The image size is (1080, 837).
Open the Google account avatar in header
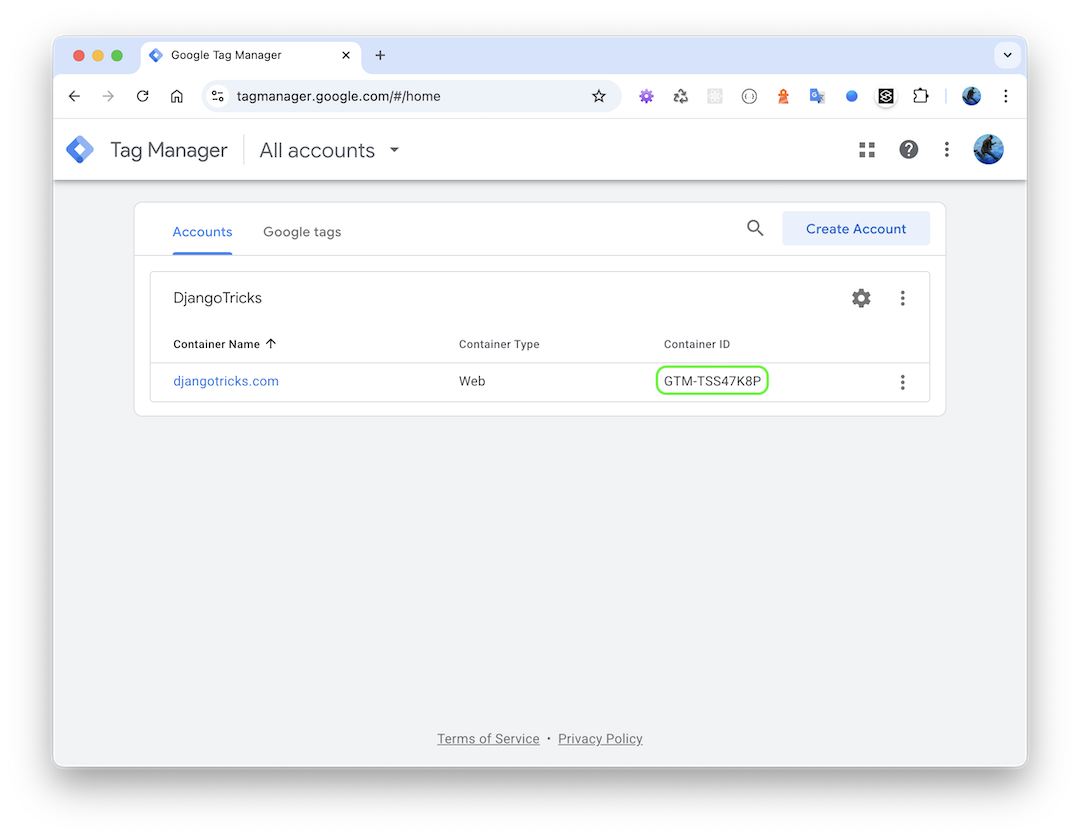point(988,149)
